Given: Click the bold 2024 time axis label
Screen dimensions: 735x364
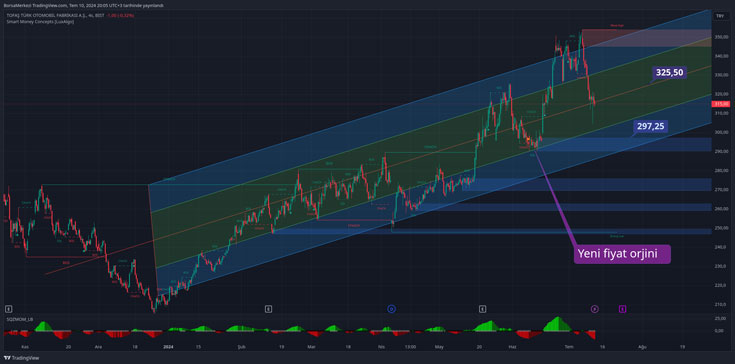Looking at the screenshot, I should pos(167,347).
